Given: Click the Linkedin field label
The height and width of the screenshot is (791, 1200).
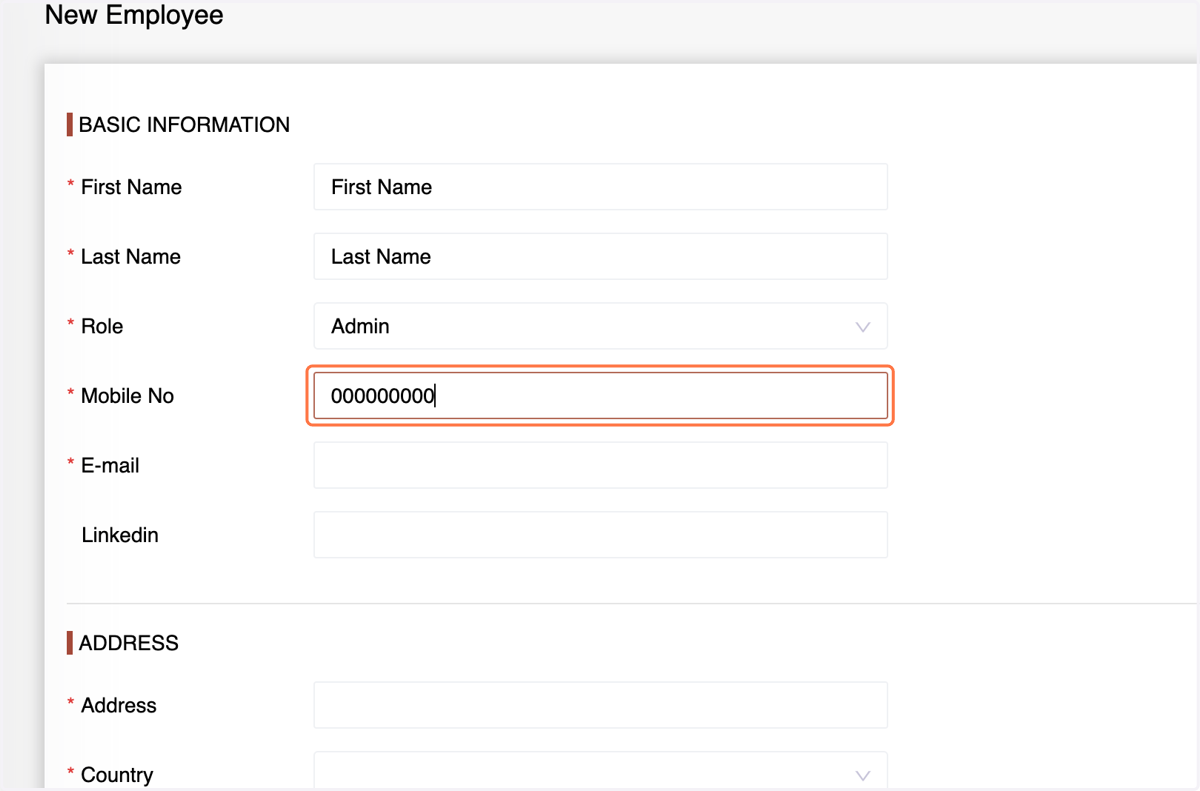Looking at the screenshot, I should point(120,535).
